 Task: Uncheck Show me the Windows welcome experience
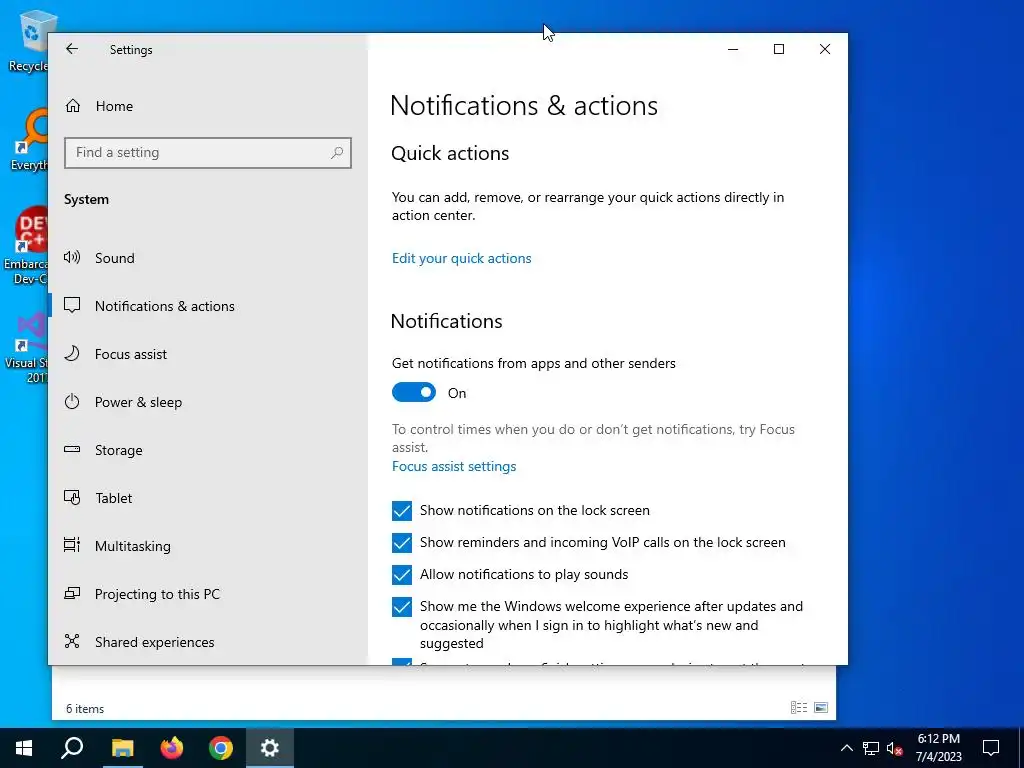(402, 607)
